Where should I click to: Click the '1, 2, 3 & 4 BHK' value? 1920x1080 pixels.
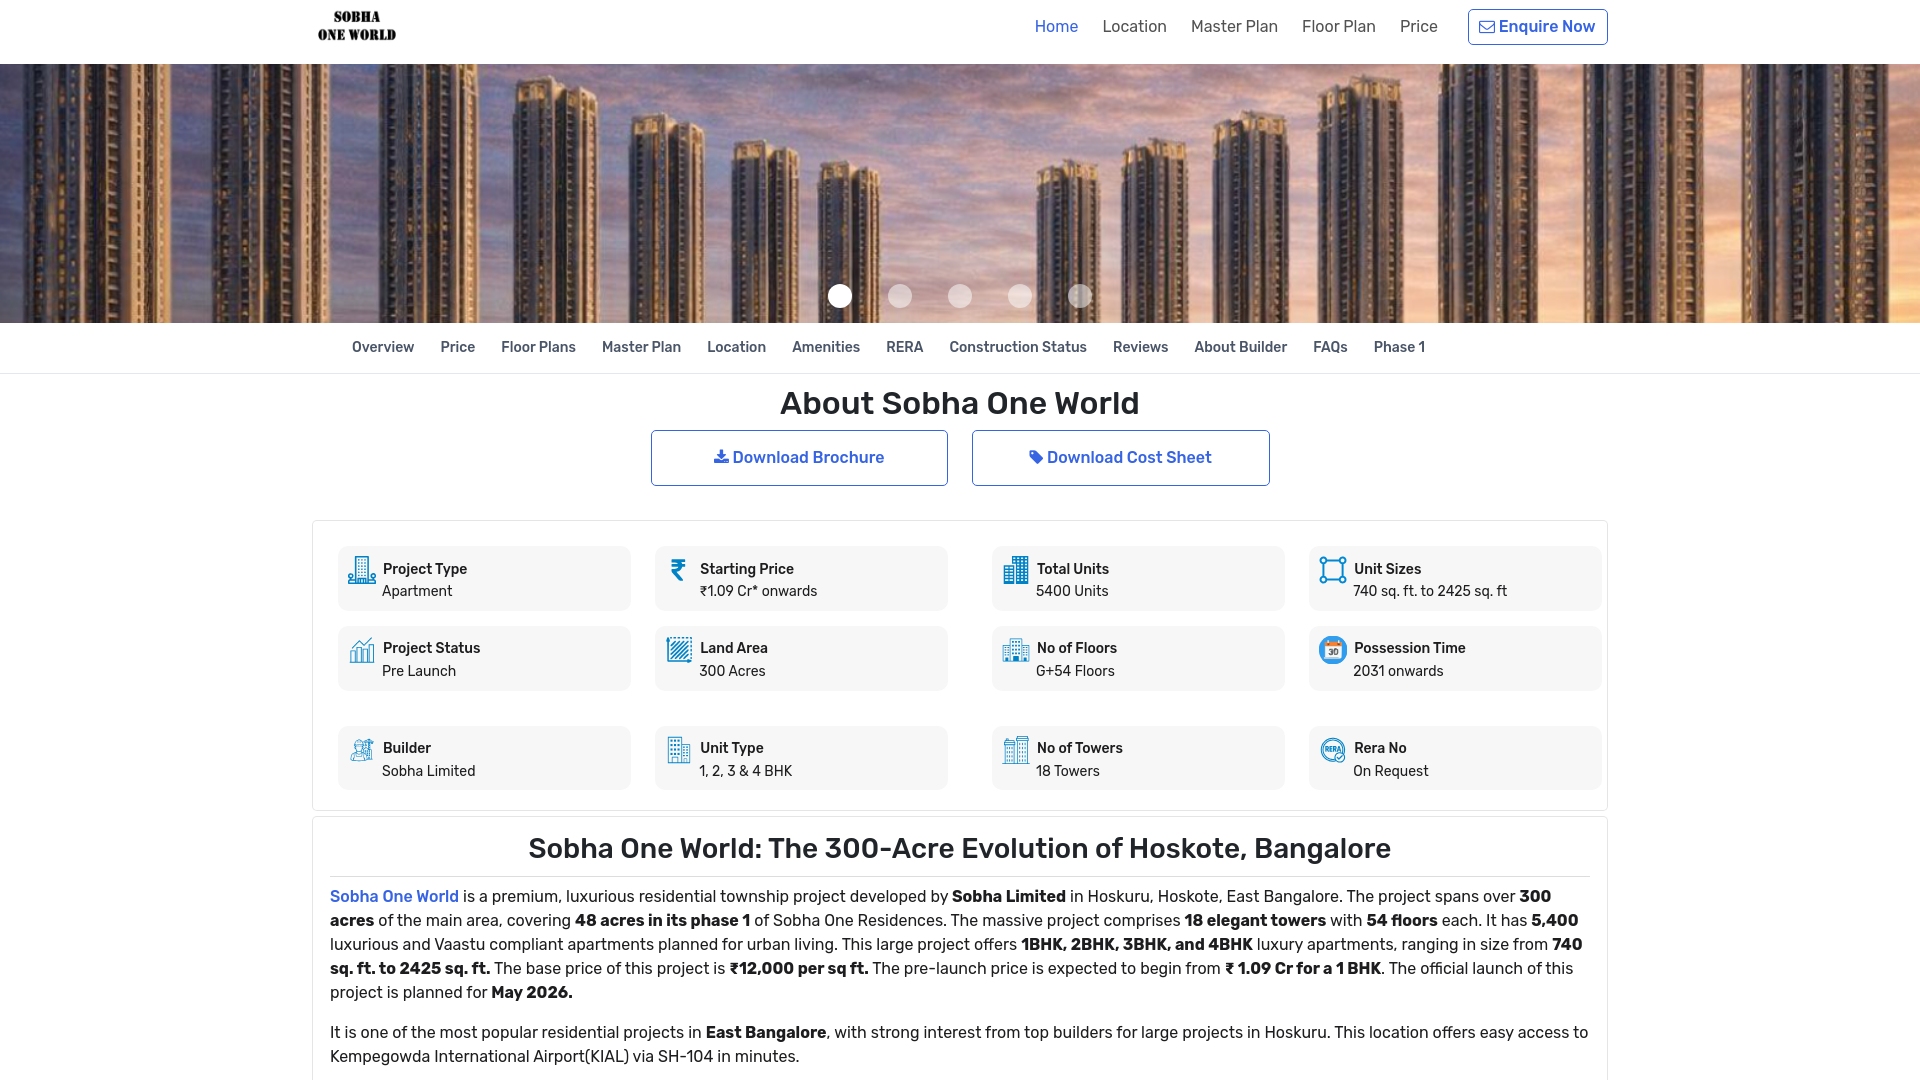point(745,771)
